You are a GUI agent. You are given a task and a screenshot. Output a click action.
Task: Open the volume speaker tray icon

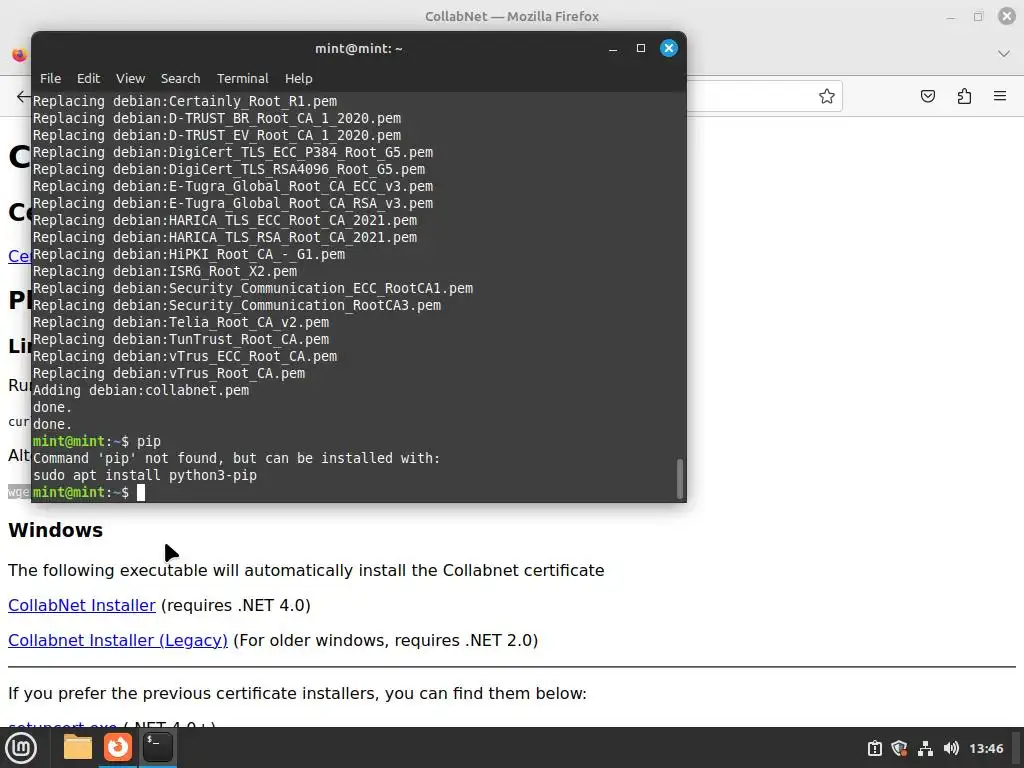tap(951, 748)
